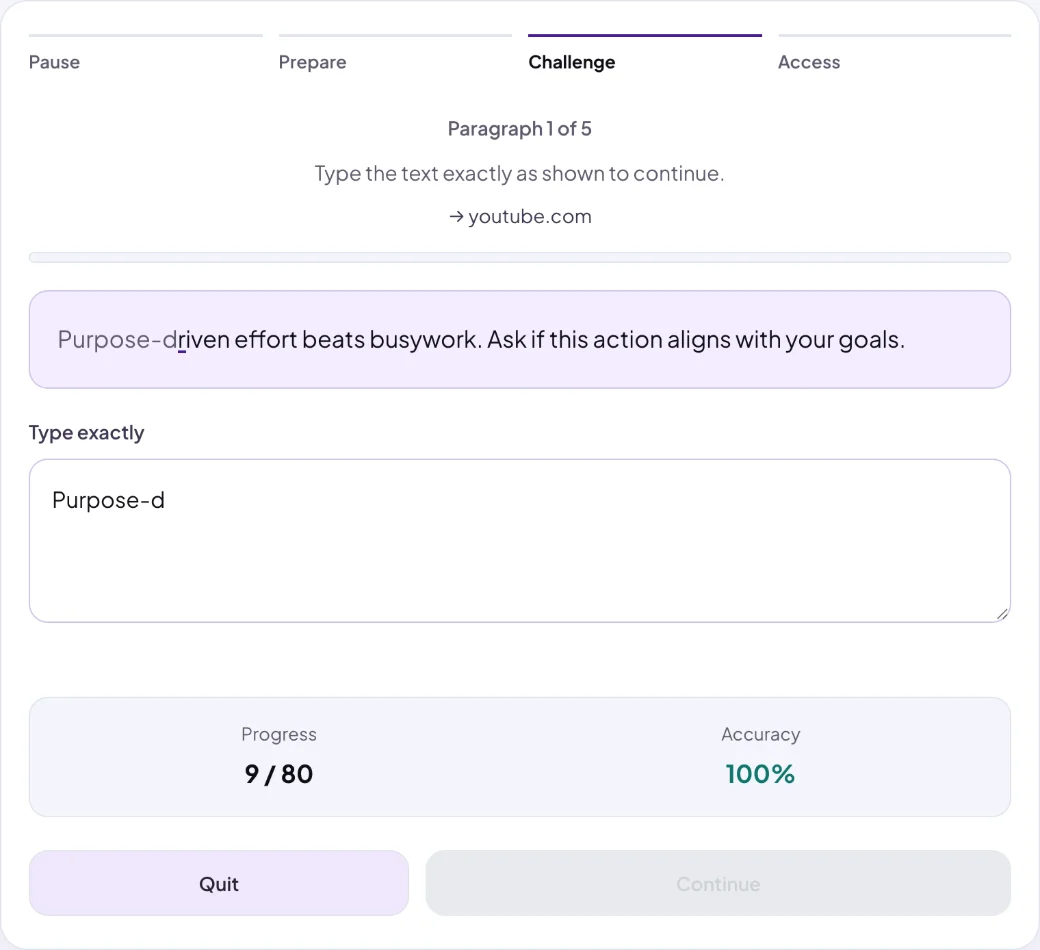The width and height of the screenshot is (1040, 950).
Task: Click the arrow icon before youtube.com
Action: tap(456, 216)
